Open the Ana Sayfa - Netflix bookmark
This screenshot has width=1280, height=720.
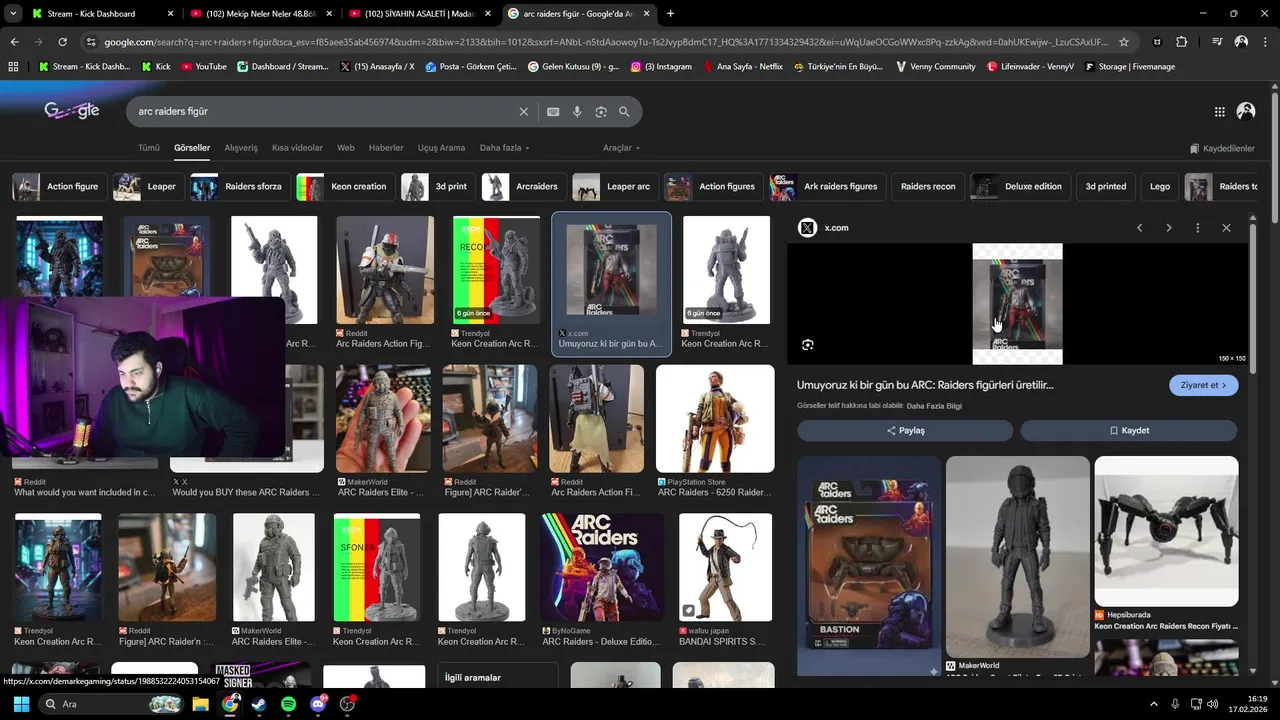pyautogui.click(x=743, y=67)
